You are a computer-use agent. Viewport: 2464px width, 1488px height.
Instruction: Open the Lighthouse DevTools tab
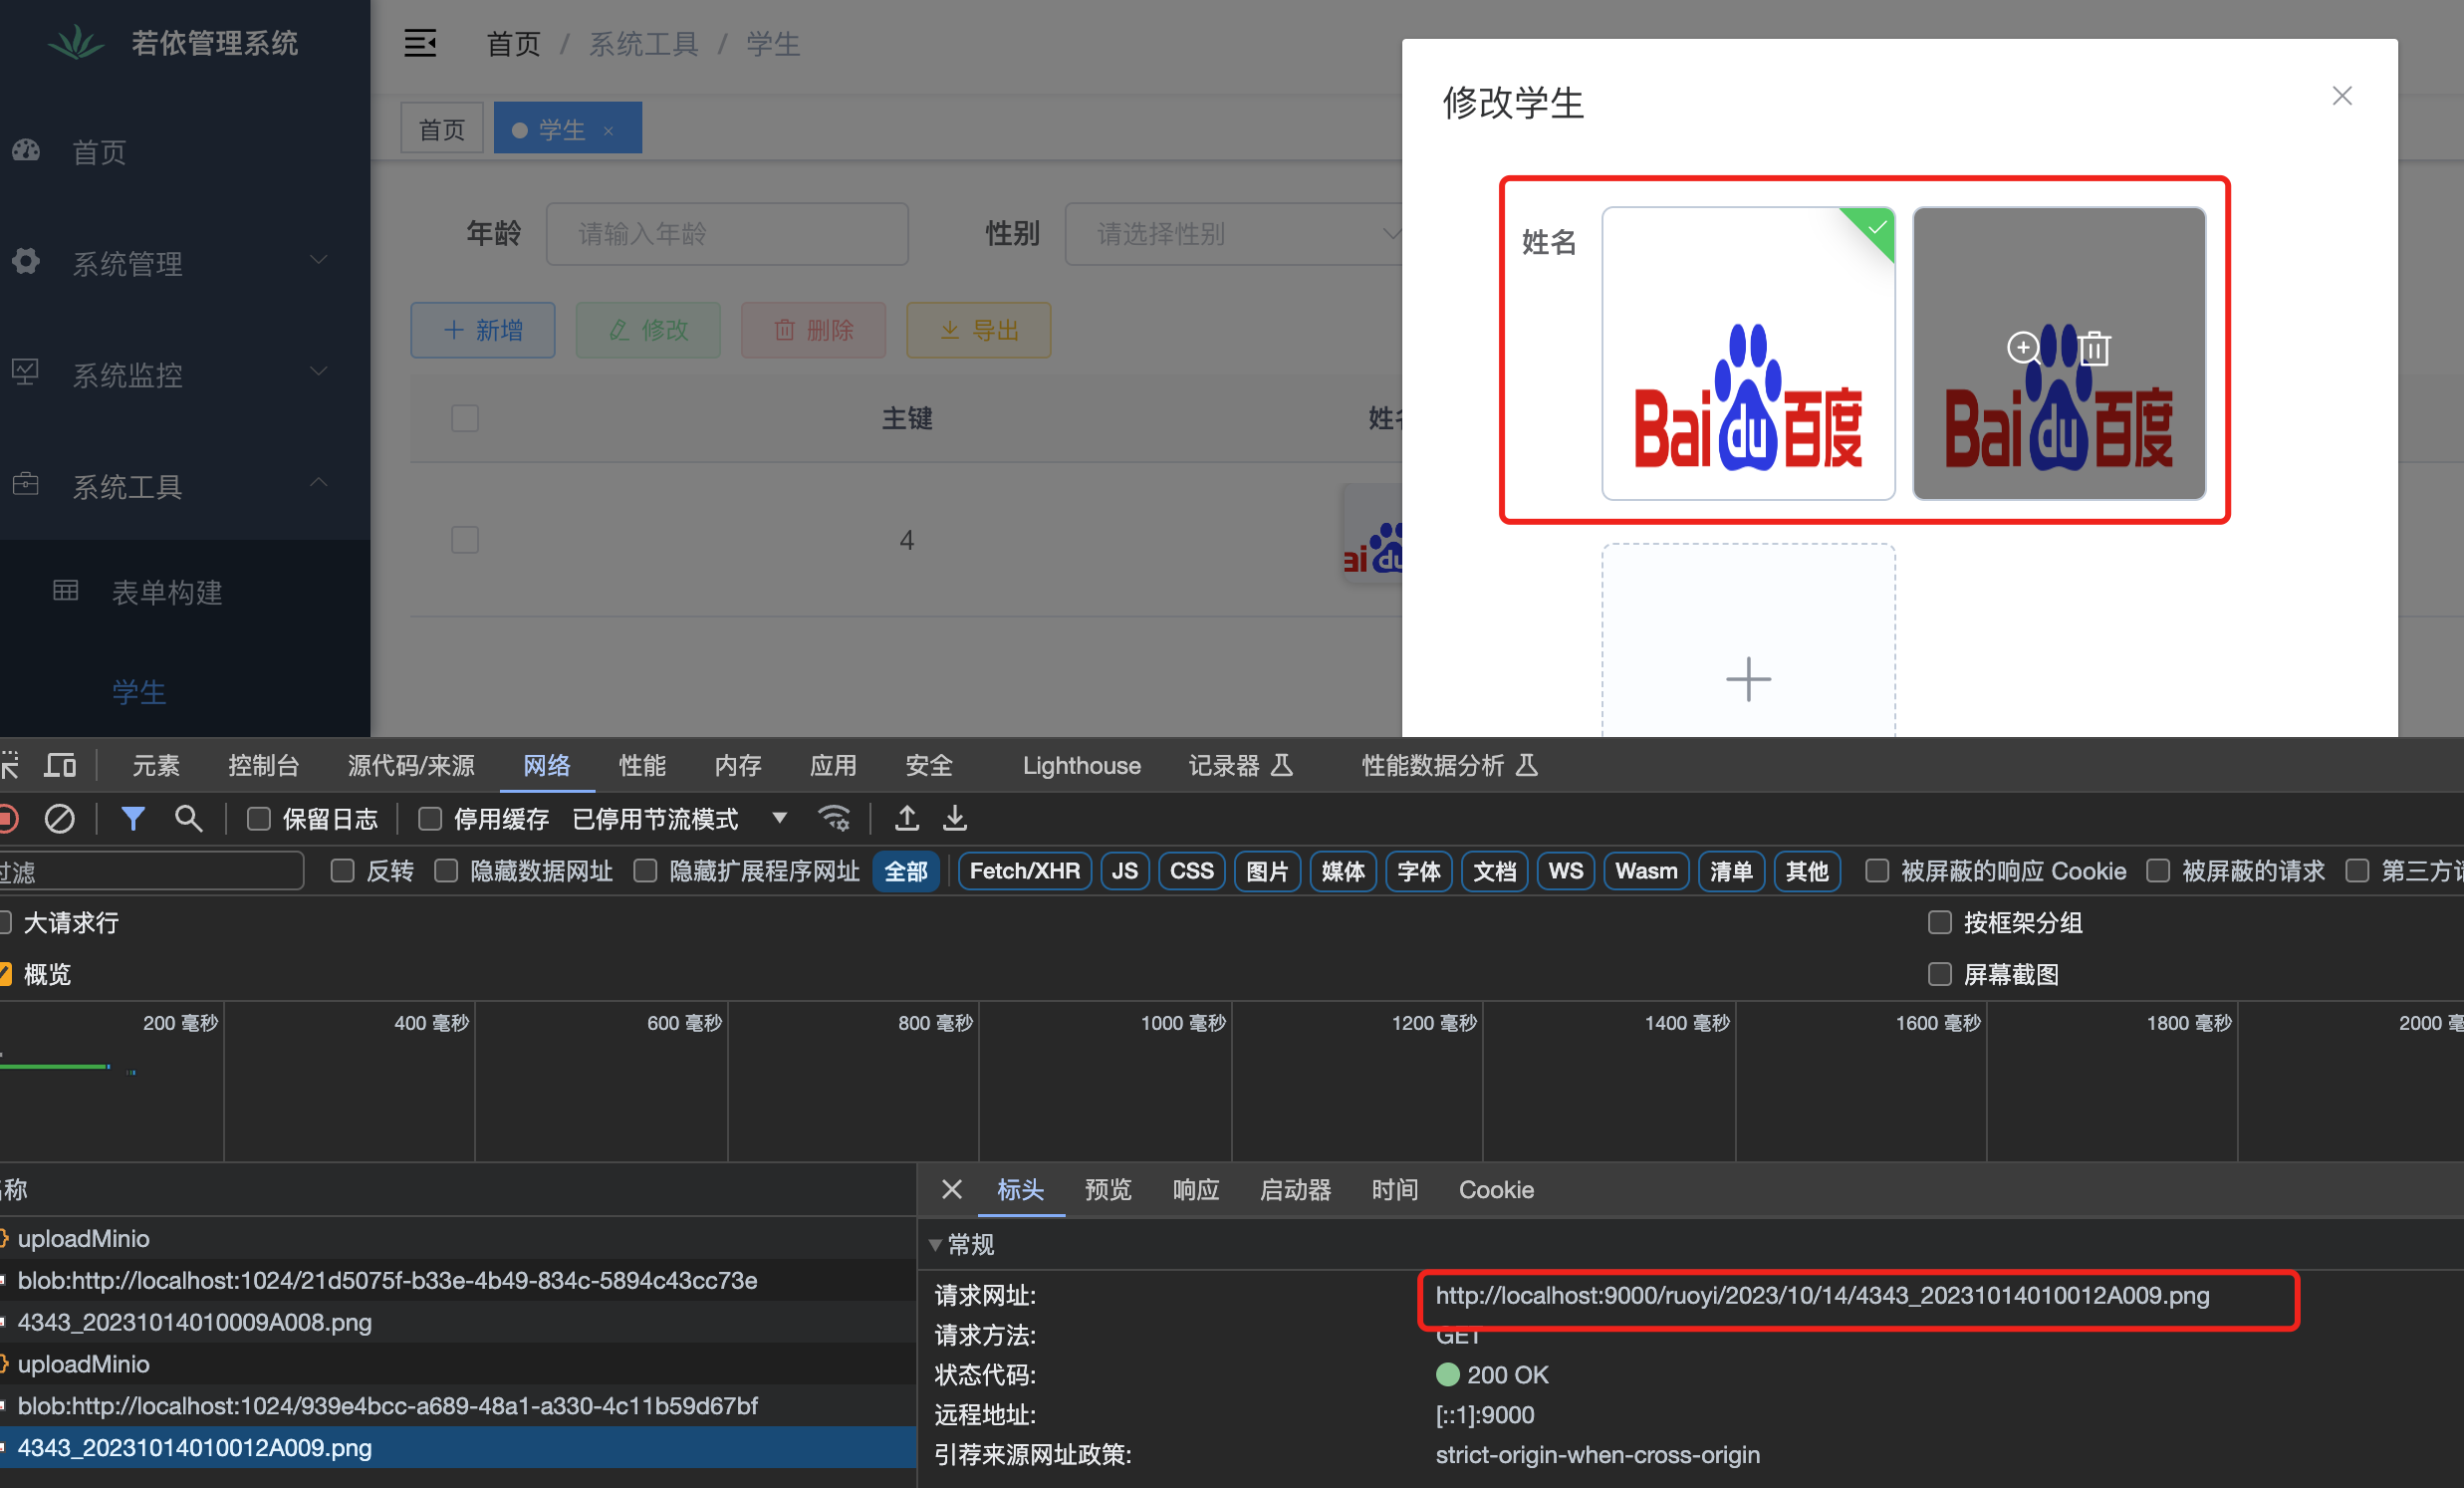pyautogui.click(x=1081, y=766)
